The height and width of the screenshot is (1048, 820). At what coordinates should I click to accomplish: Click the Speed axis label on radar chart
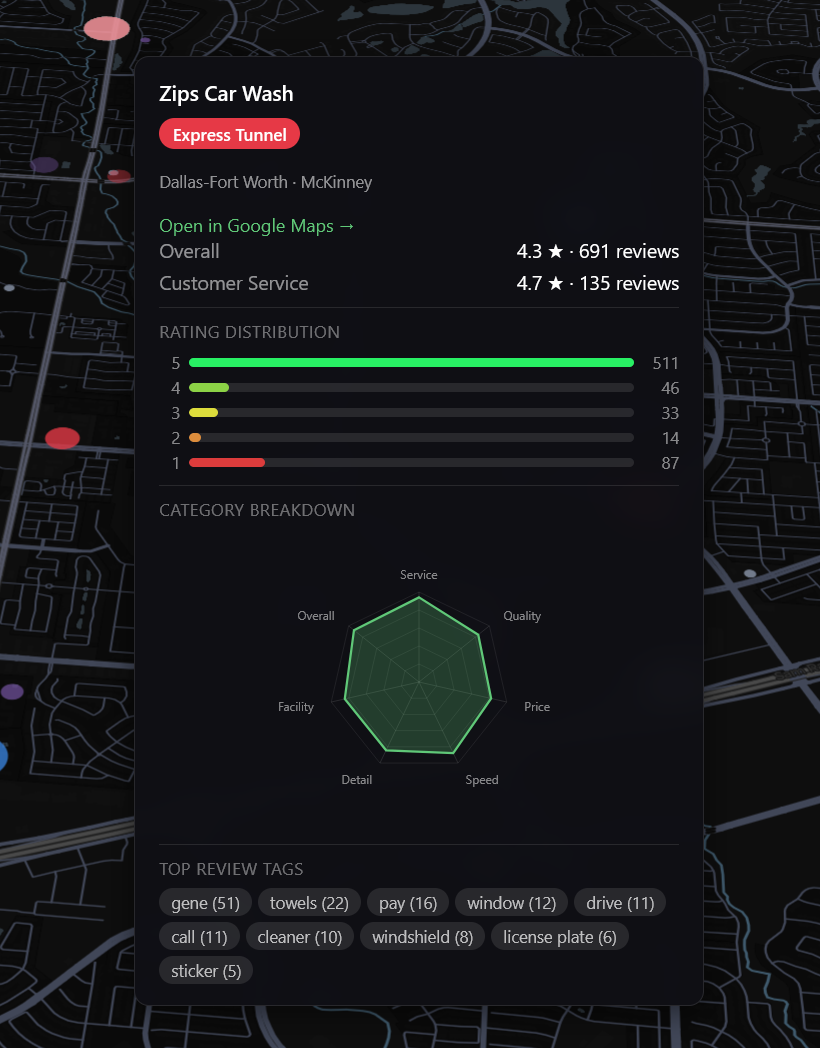pos(481,779)
